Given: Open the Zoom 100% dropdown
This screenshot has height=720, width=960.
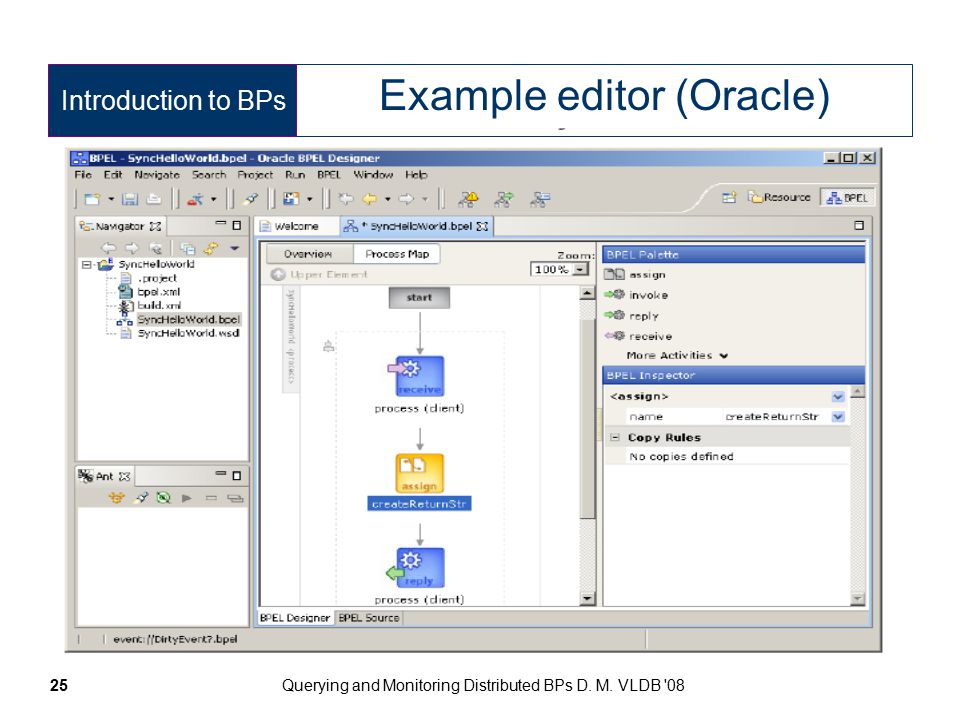Looking at the screenshot, I should [580, 269].
